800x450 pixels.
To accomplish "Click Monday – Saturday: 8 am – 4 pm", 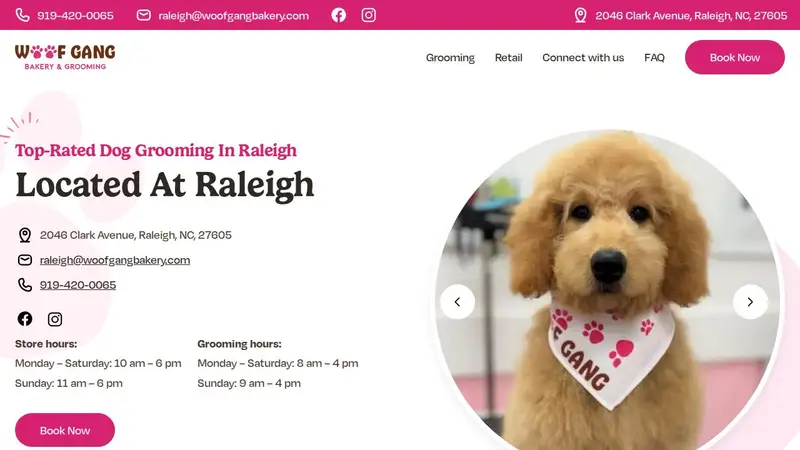I will tap(278, 363).
